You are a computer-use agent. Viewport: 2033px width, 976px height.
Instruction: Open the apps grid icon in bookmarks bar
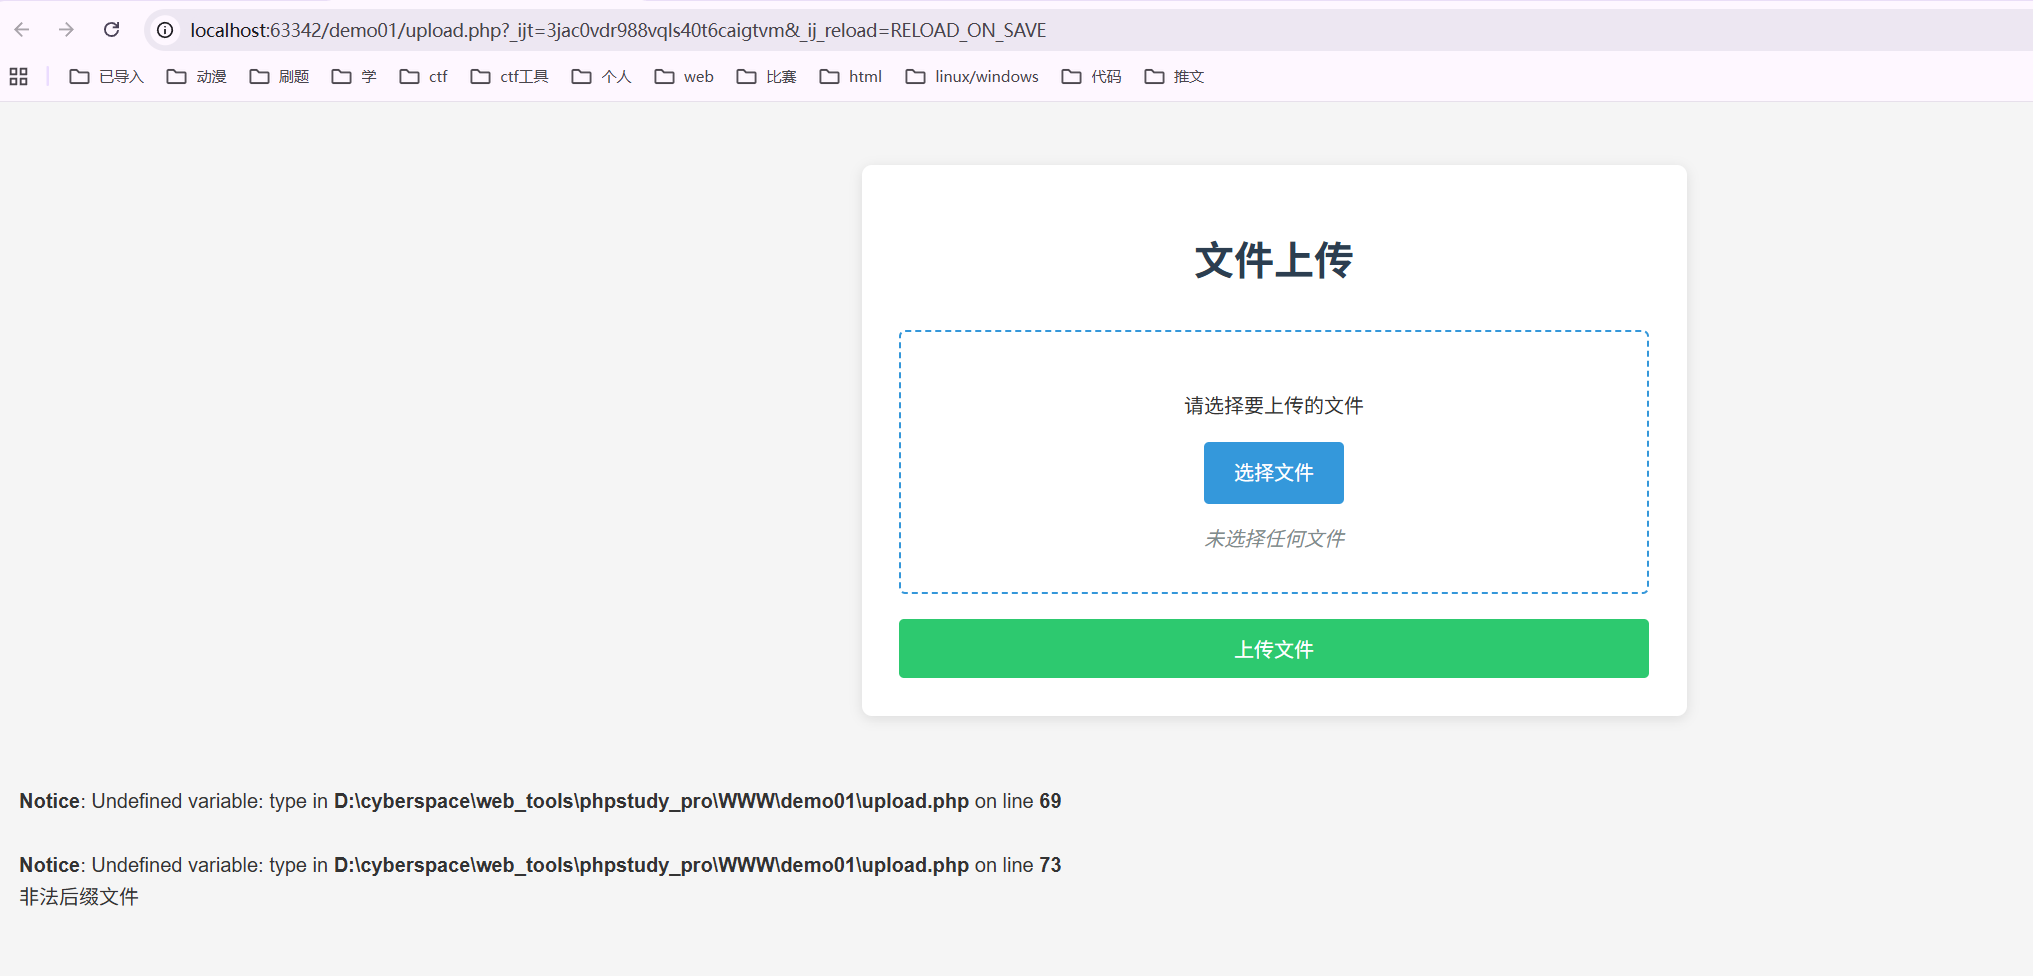18,76
